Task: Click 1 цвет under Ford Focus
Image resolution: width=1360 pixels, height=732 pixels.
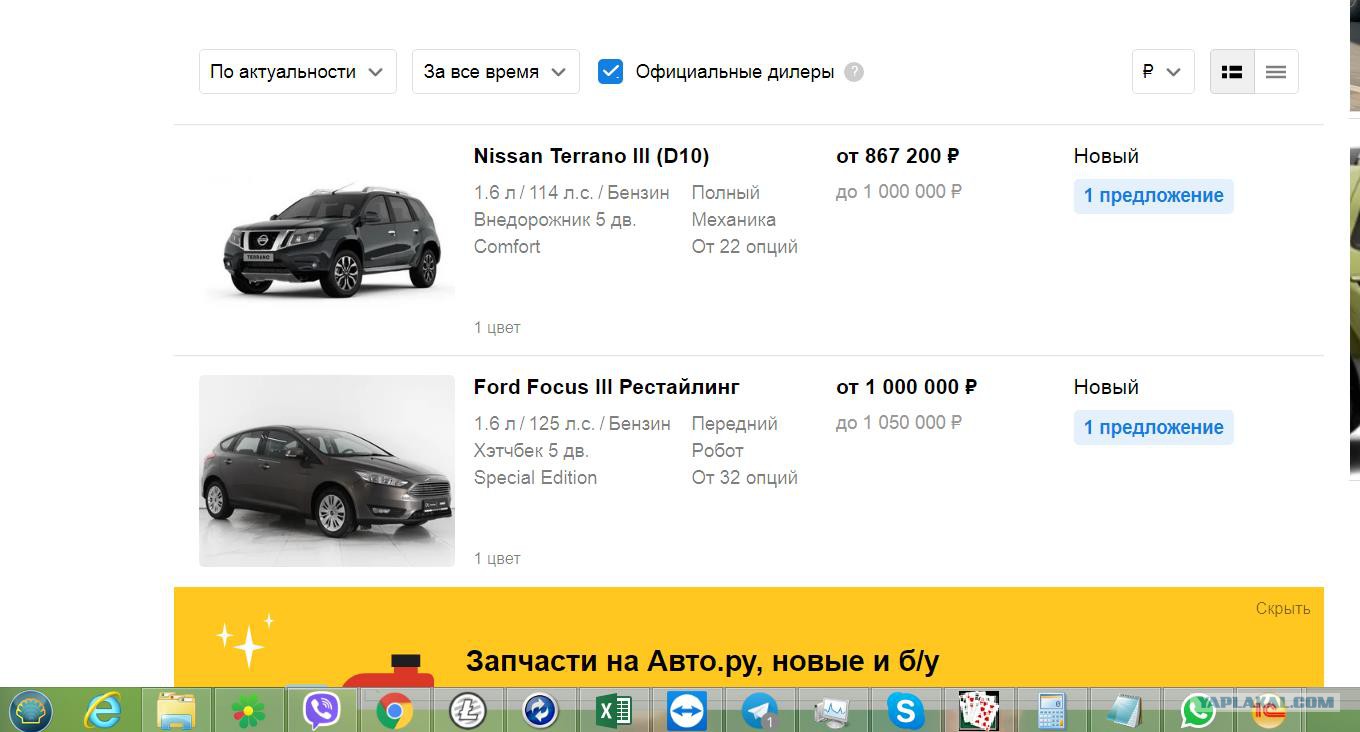Action: pyautogui.click(x=497, y=559)
